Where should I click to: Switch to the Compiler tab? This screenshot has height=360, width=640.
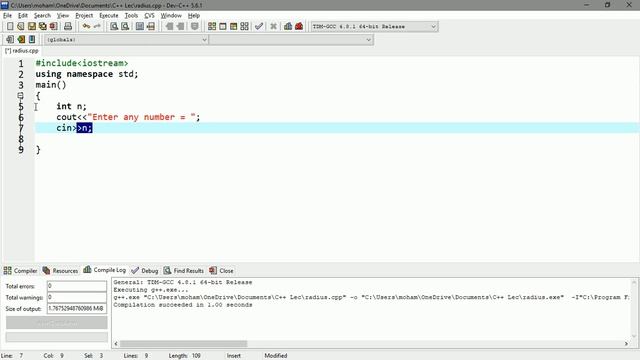pos(20,271)
